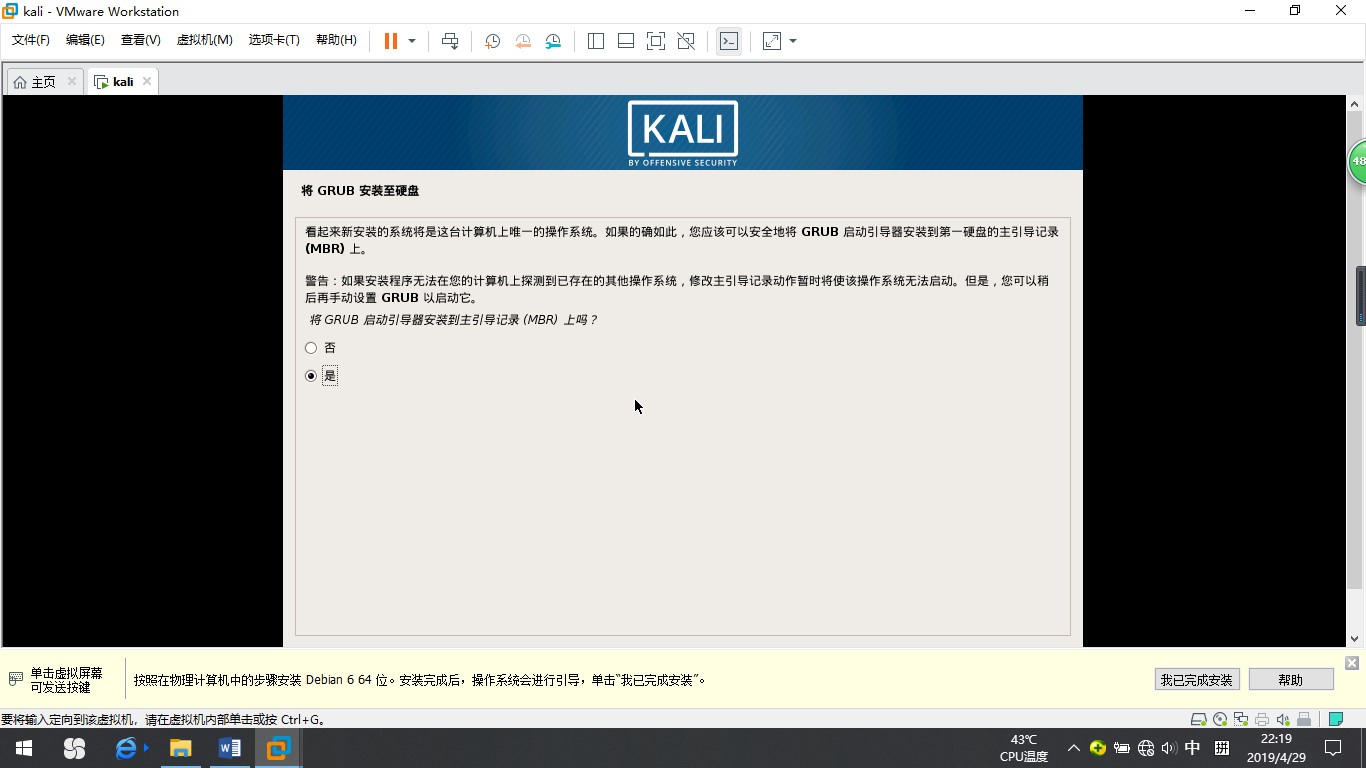The image size is (1366, 768).
Task: Expand the stretch display dropdown arrow
Action: tap(793, 41)
